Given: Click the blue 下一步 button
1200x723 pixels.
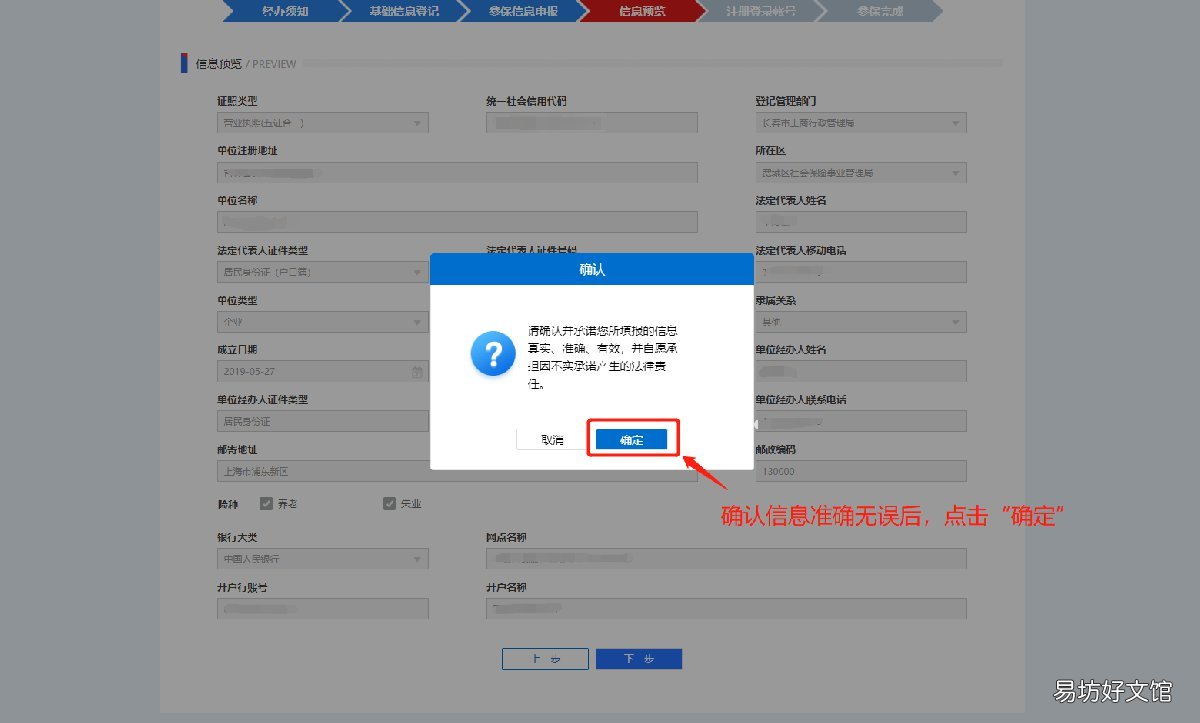Looking at the screenshot, I should [639, 659].
